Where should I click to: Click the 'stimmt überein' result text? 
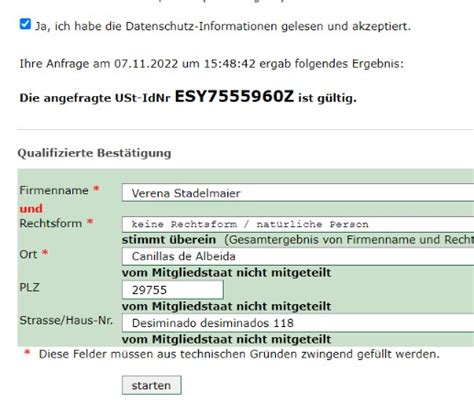click(x=169, y=240)
